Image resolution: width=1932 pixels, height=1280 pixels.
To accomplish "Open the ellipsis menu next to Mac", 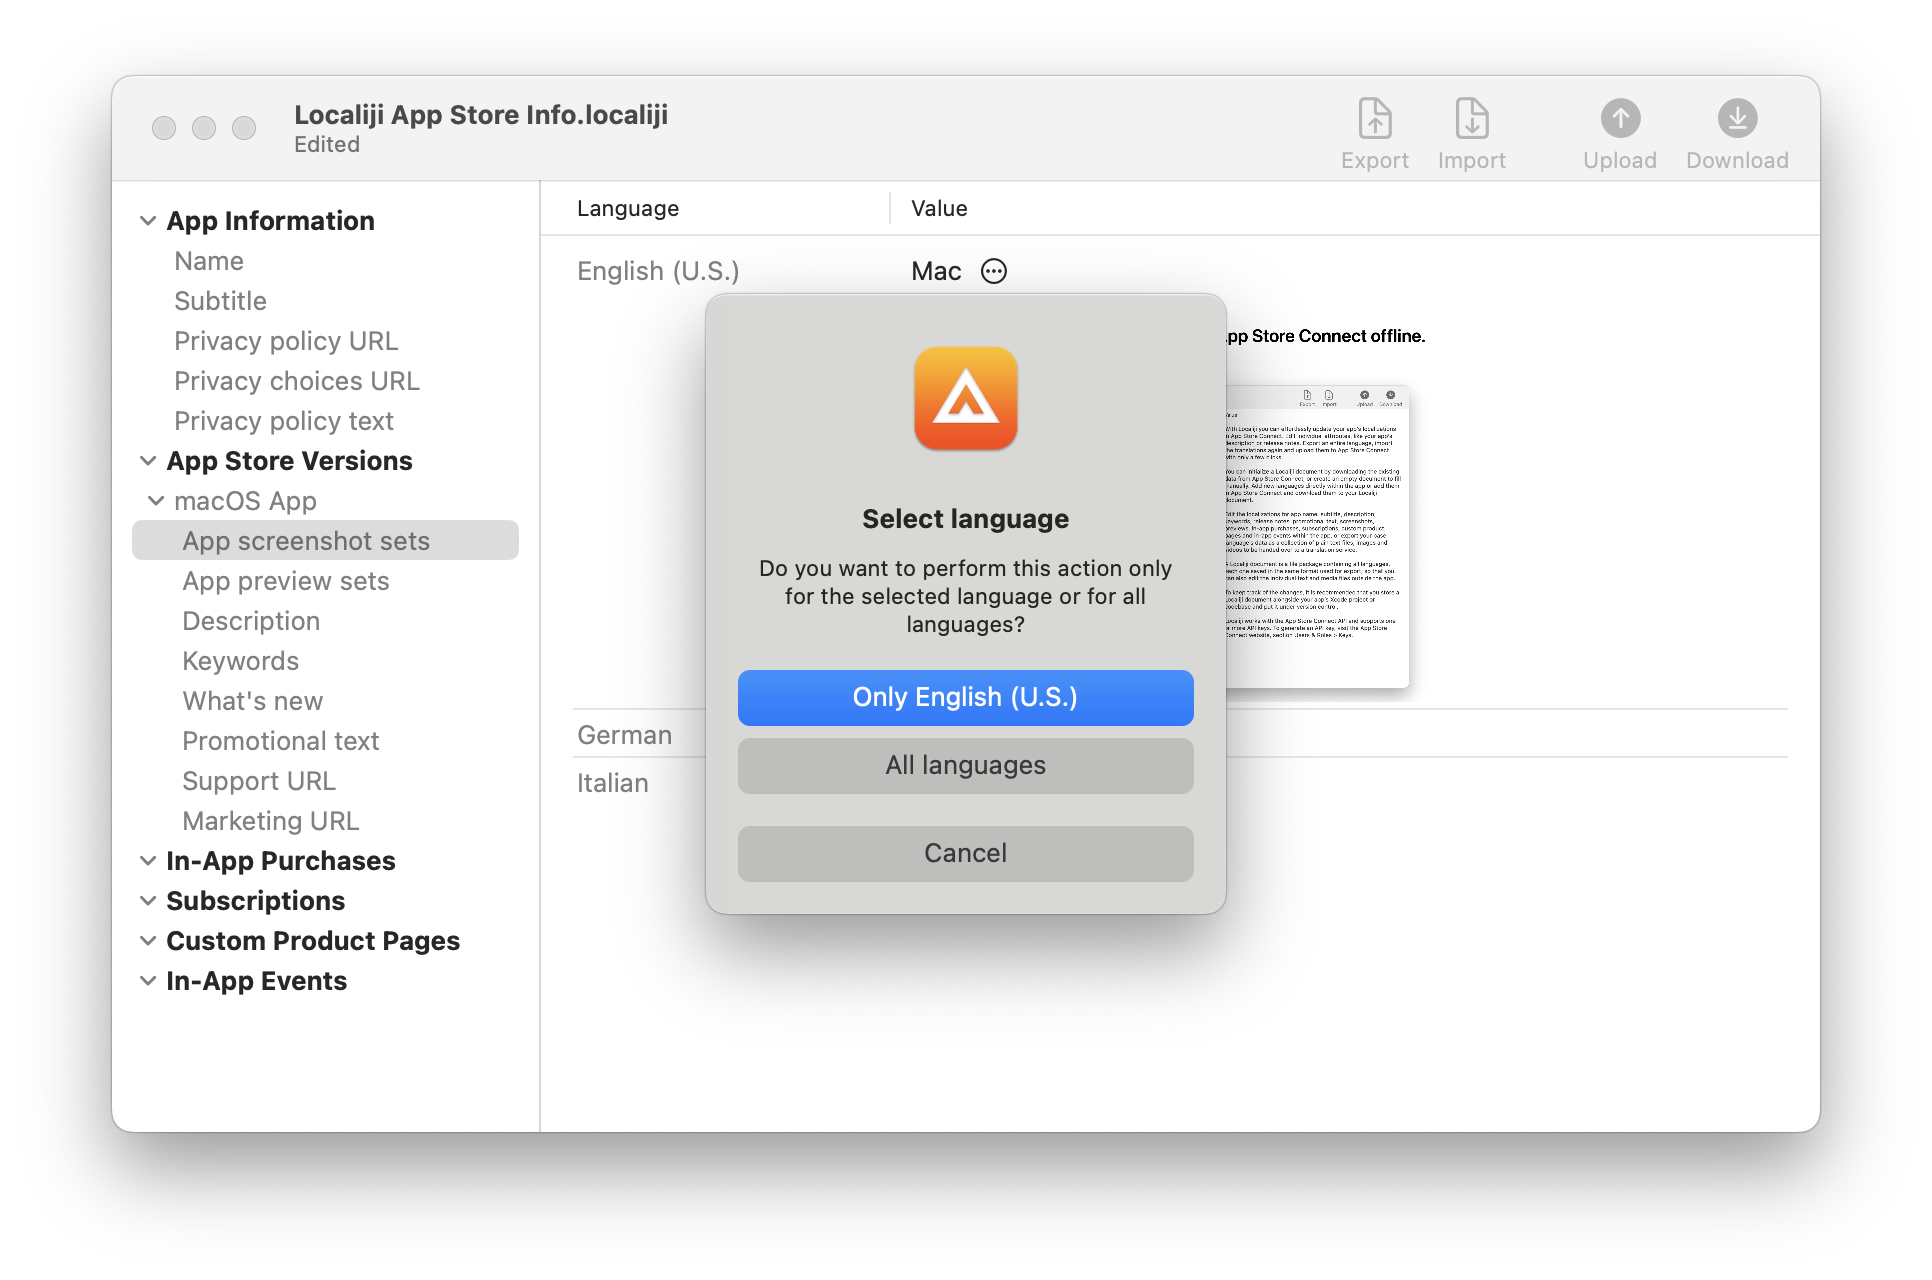I will click(993, 271).
